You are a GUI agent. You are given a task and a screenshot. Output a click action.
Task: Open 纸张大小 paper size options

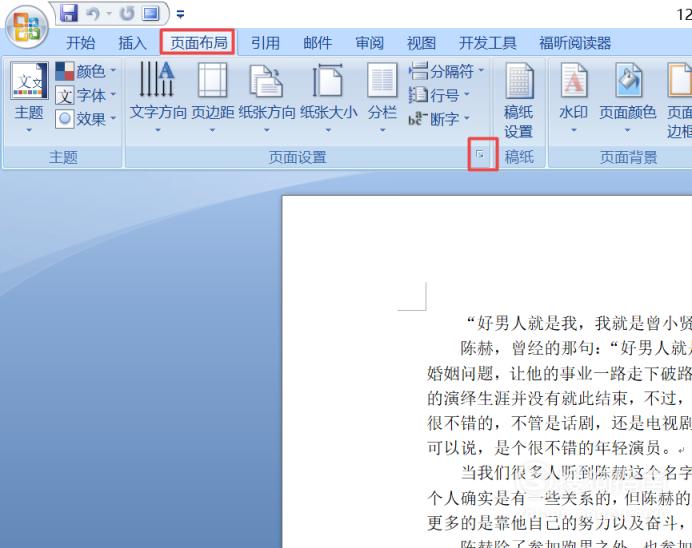tap(328, 97)
